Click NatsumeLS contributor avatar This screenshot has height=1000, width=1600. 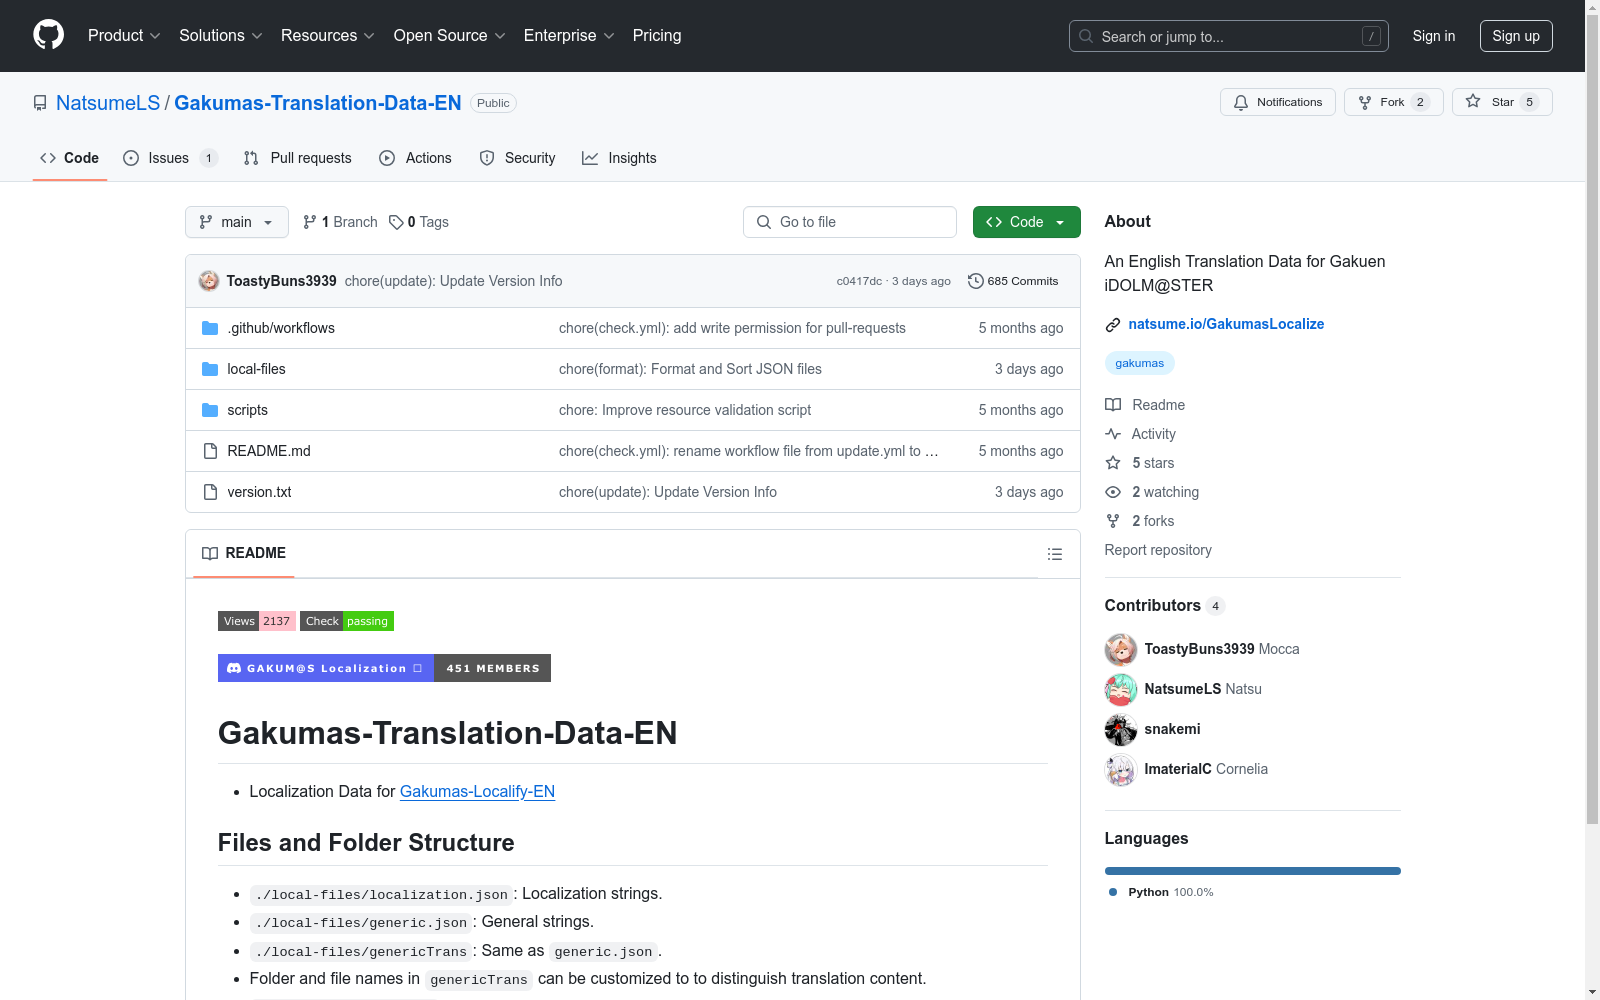[1121, 689]
